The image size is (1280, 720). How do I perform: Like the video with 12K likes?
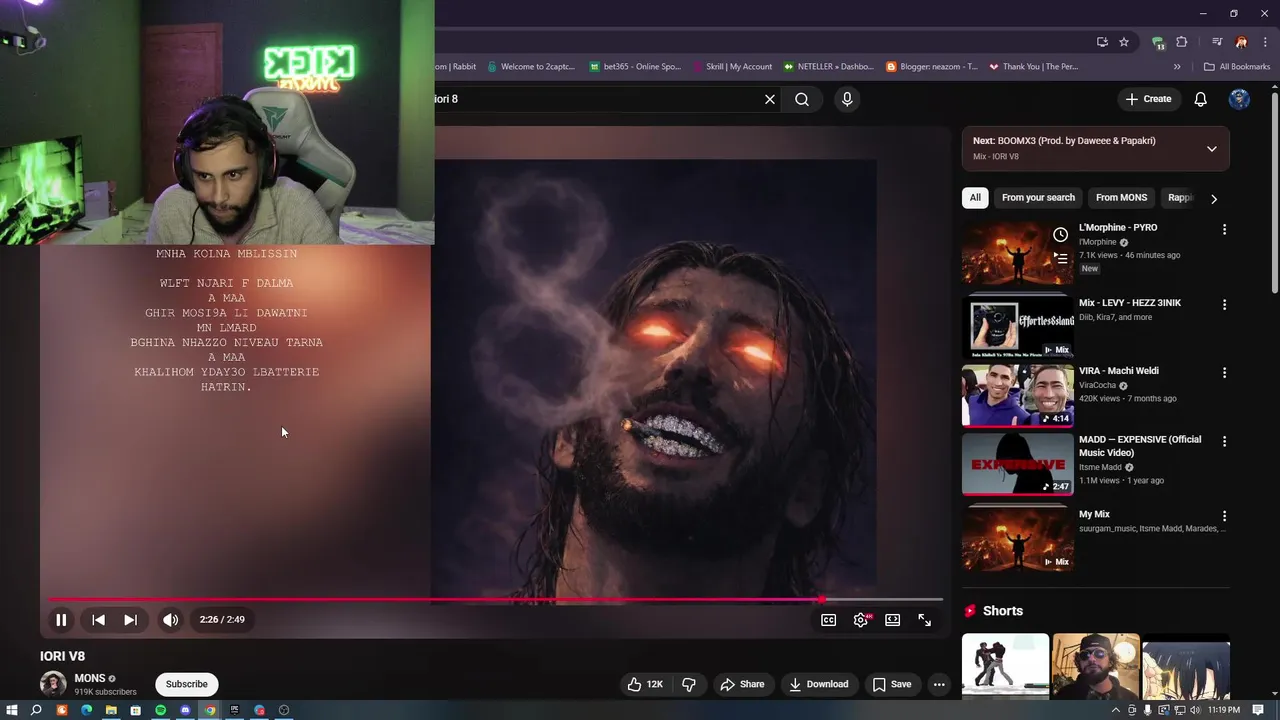coord(645,684)
